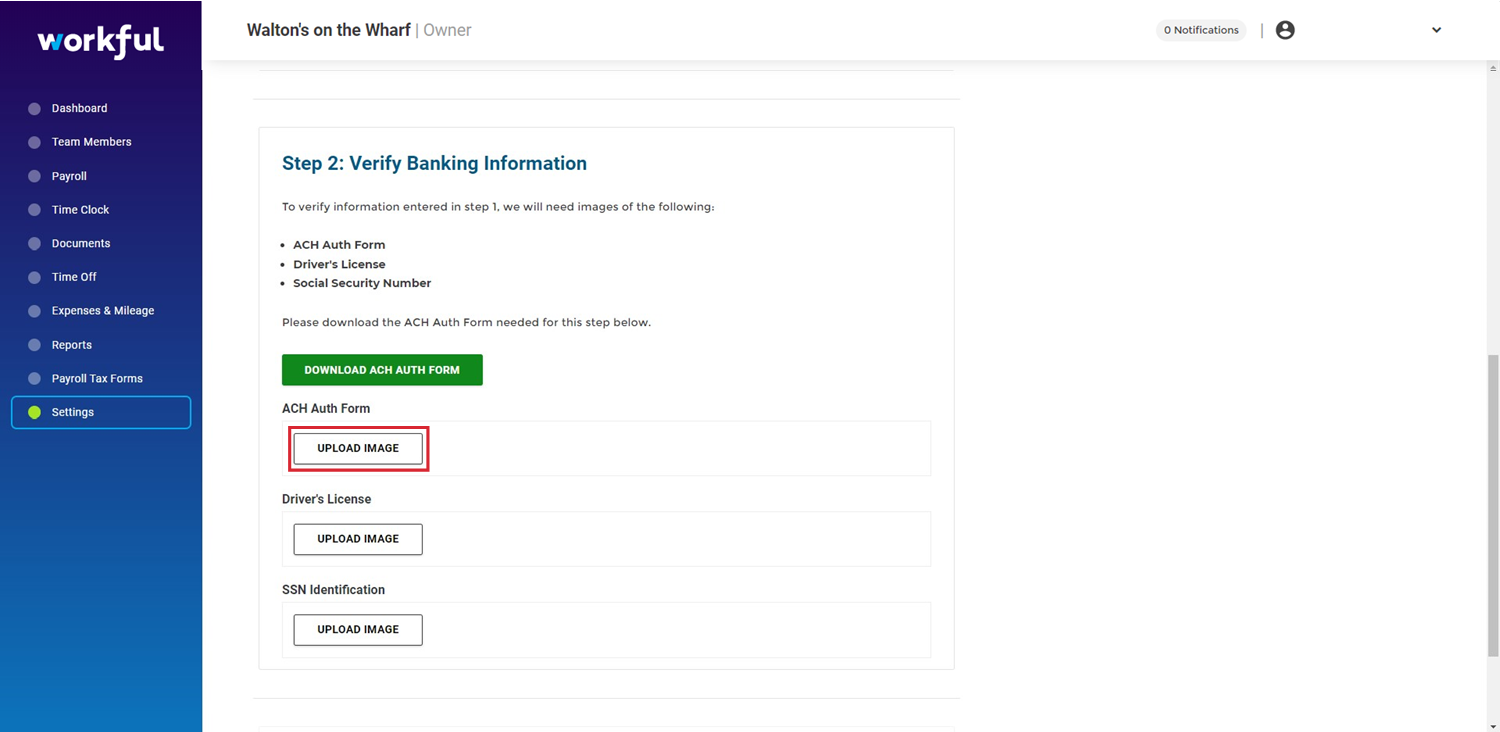Screen dimensions: 1500x732
Task: Open the 0 Notifications badge
Action: pyautogui.click(x=1201, y=30)
